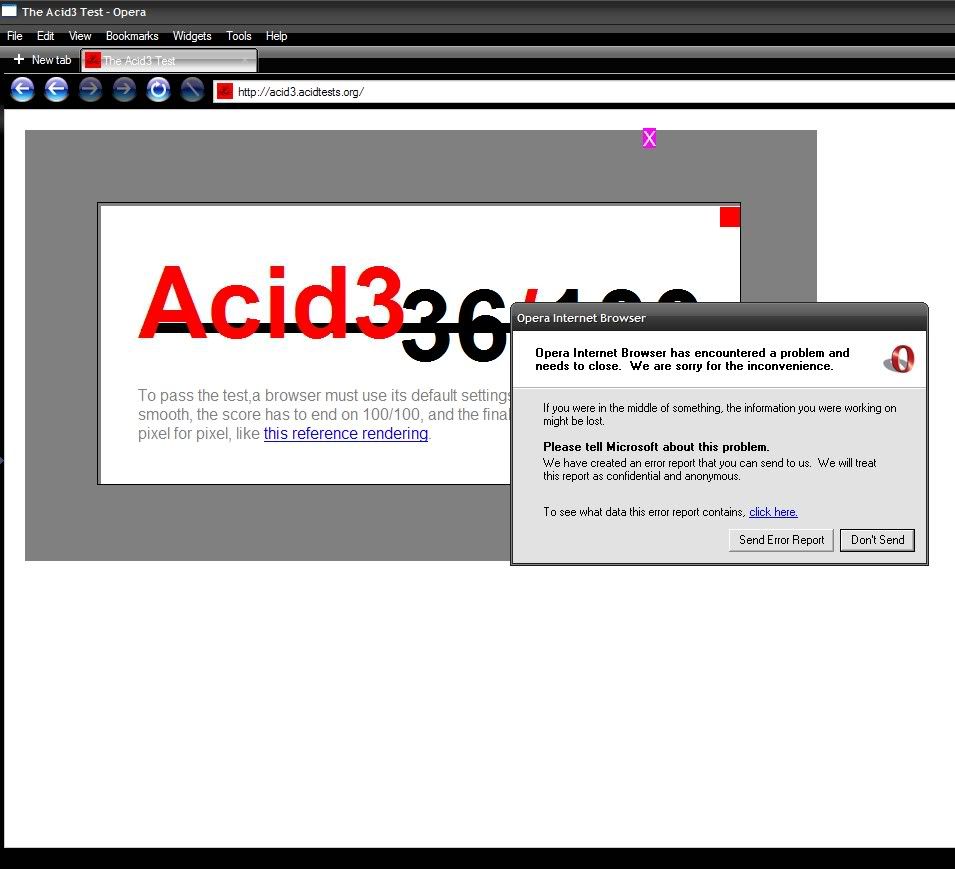
Task: Open the Widgets menu
Action: [192, 36]
